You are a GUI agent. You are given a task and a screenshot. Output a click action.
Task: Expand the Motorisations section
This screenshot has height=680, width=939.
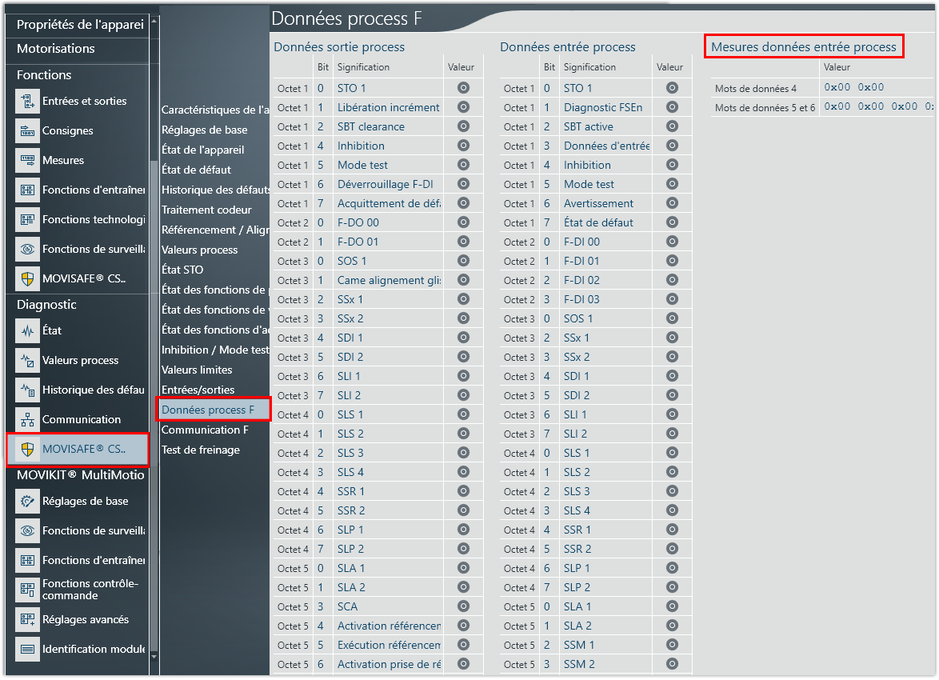[56, 49]
